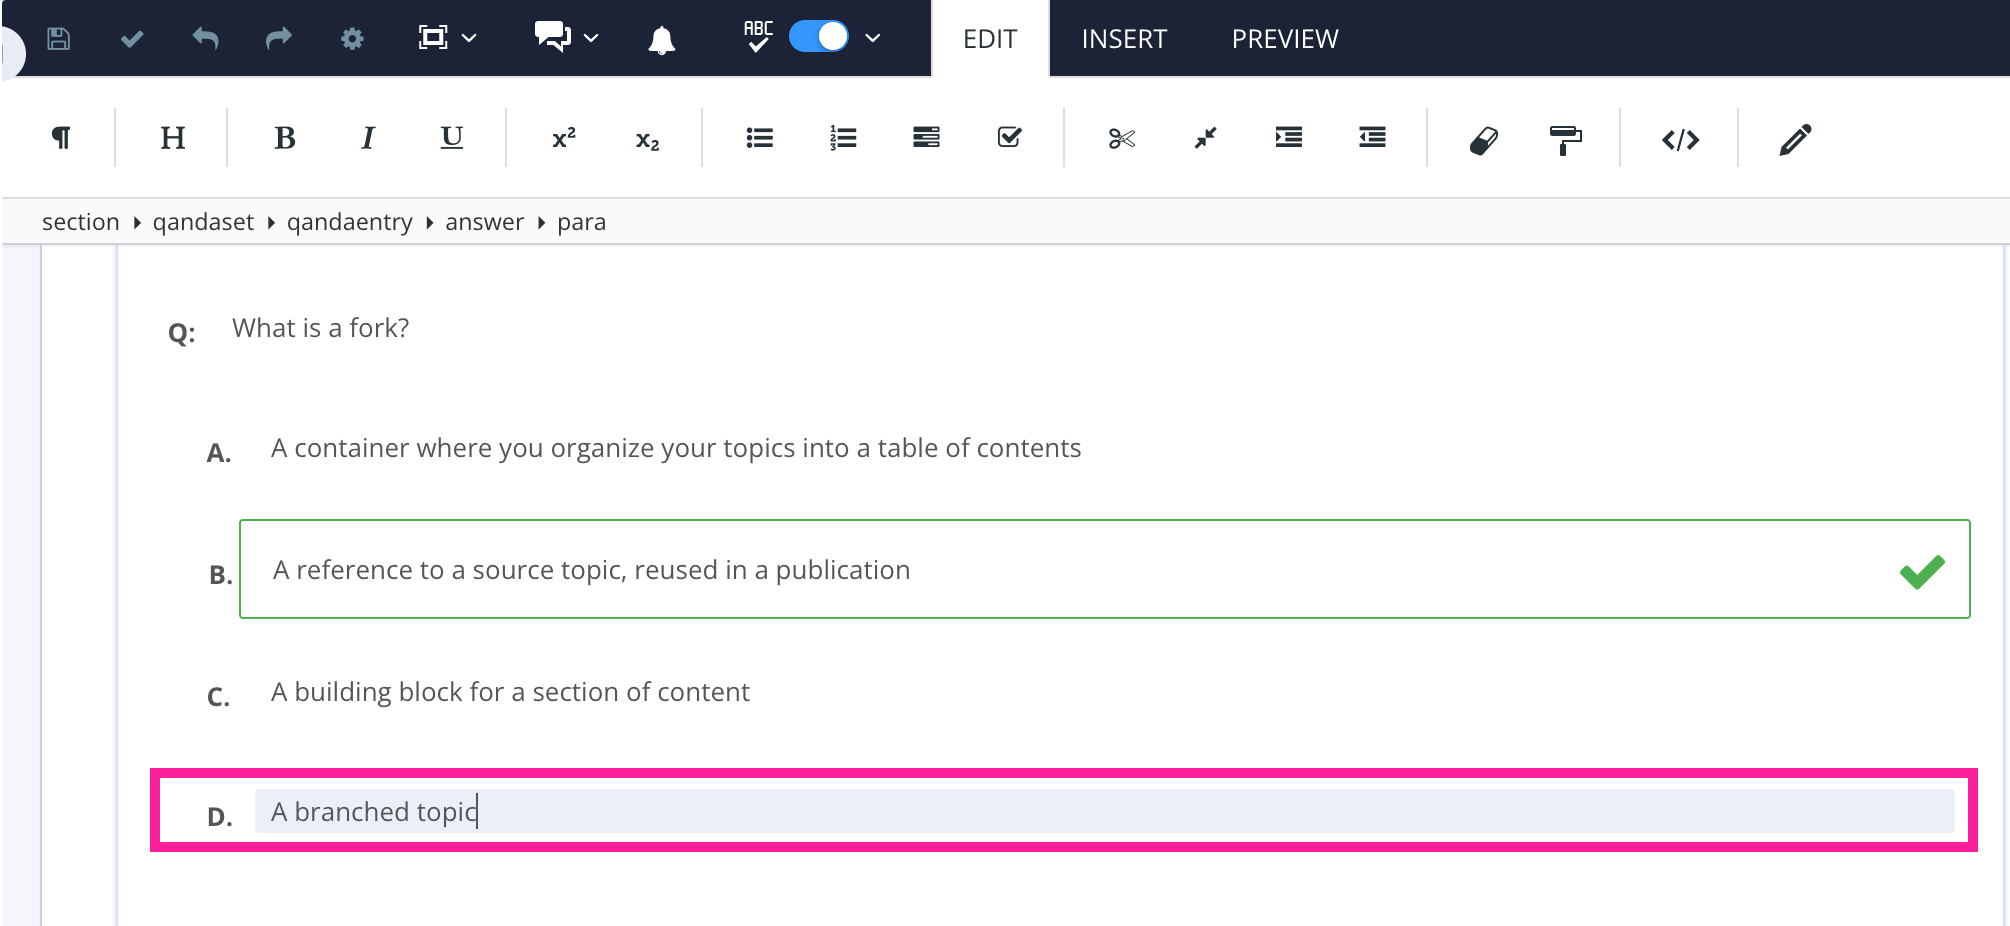
Task: Select qandaentry in the breadcrumb
Action: [349, 221]
